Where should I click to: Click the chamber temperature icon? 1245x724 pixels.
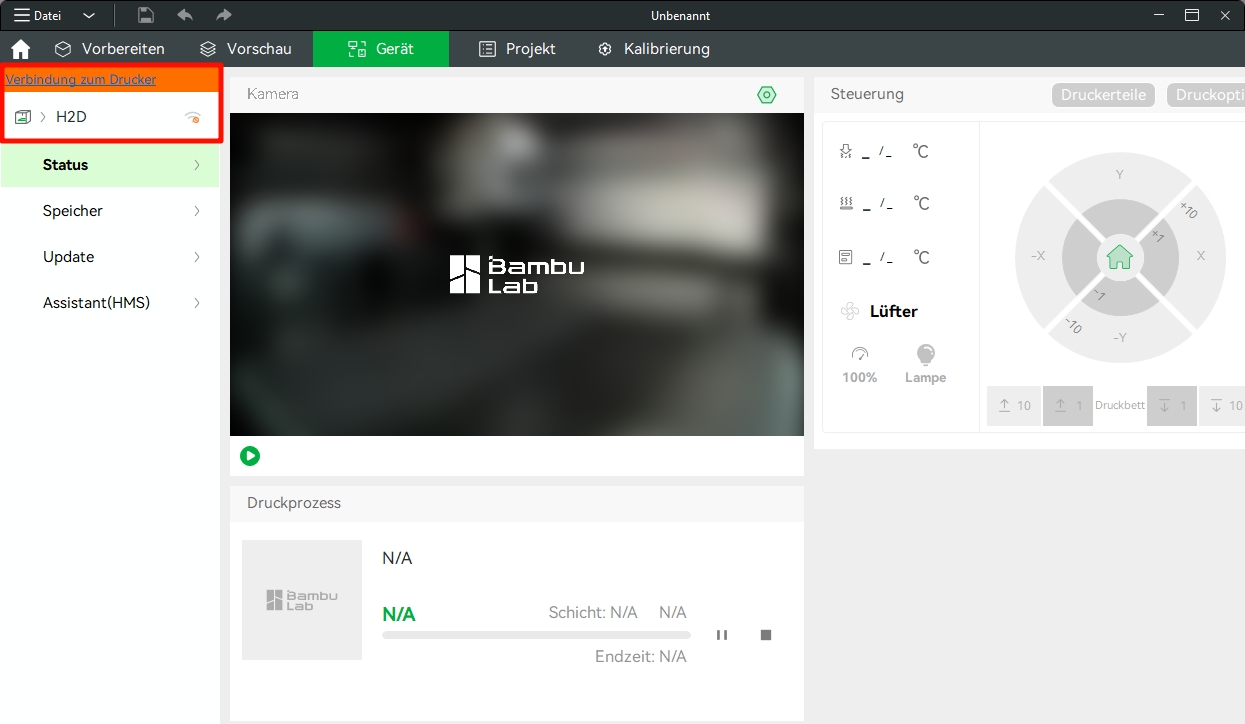(x=846, y=257)
